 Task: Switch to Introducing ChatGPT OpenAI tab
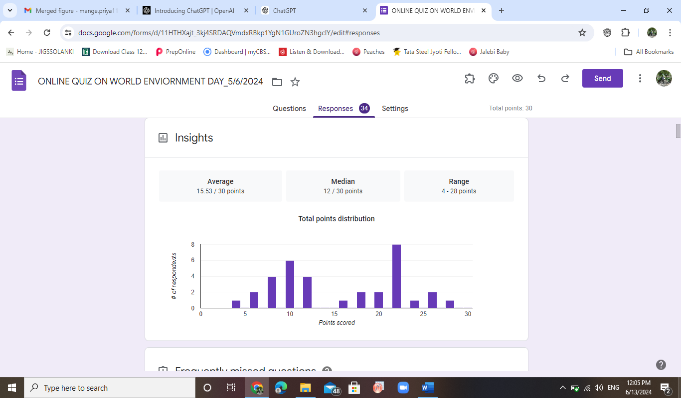[x=194, y=10]
